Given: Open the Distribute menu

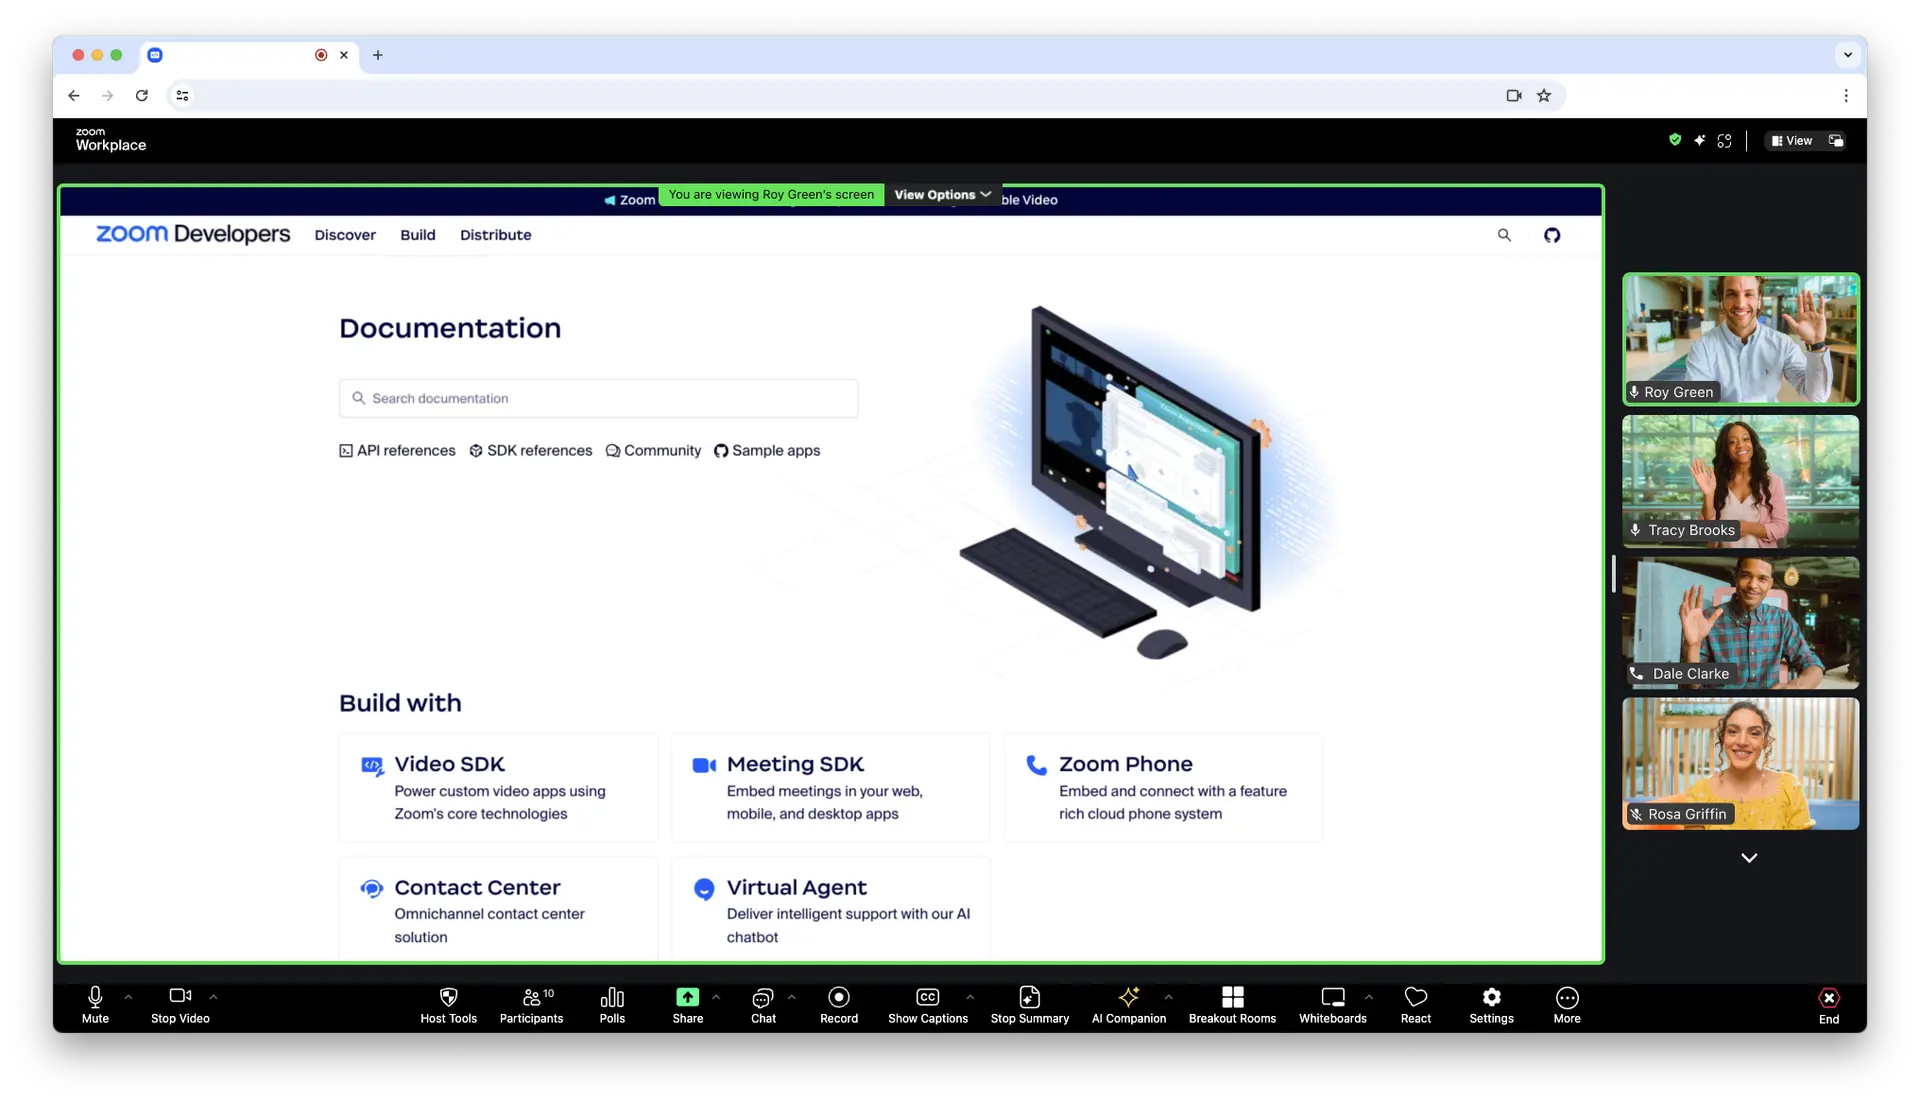Looking at the screenshot, I should click(495, 235).
